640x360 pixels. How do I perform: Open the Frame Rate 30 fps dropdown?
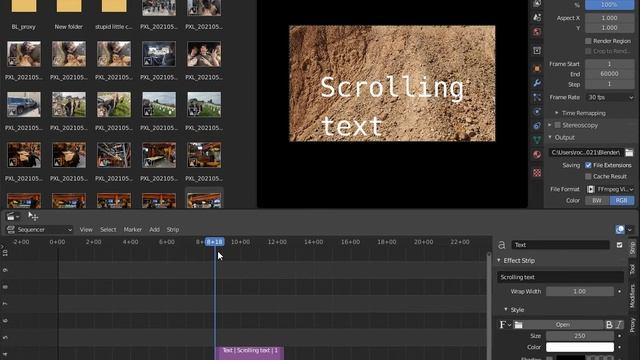click(x=610, y=98)
